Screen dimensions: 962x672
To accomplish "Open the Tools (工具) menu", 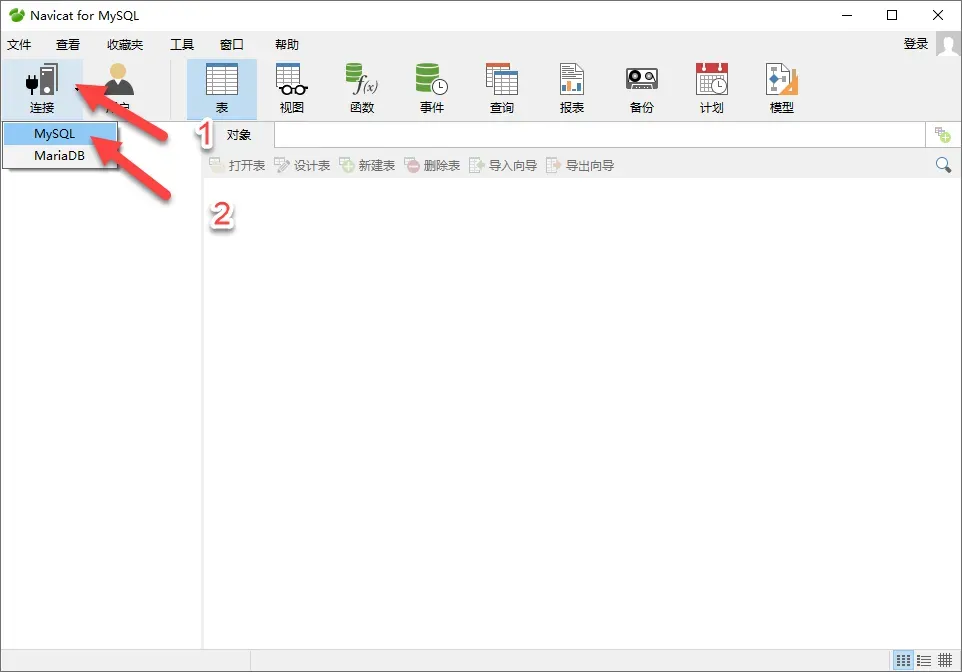I will (181, 45).
